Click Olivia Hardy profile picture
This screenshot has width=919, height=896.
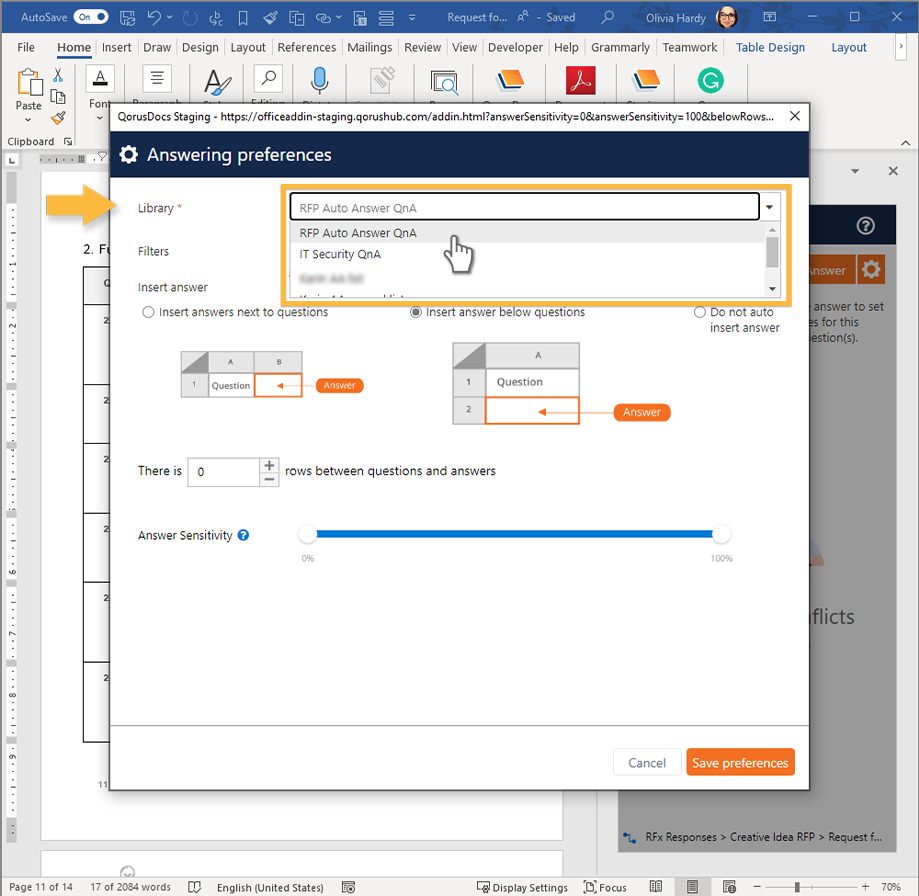pyautogui.click(x=726, y=17)
